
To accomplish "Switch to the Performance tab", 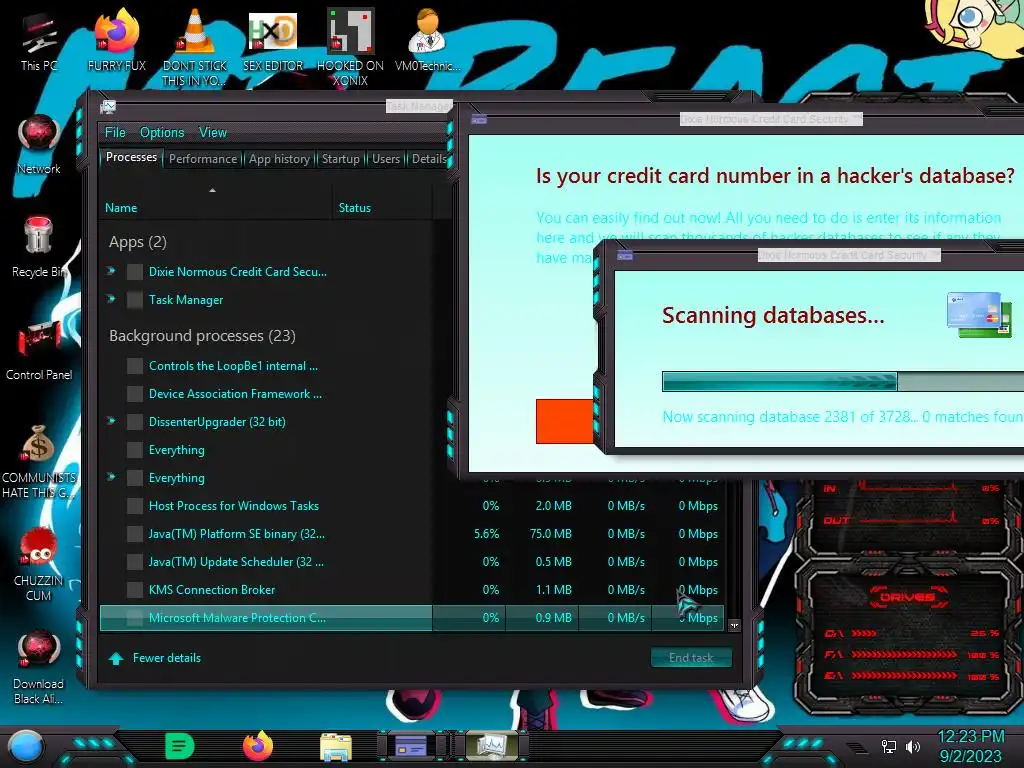I will tap(202, 159).
